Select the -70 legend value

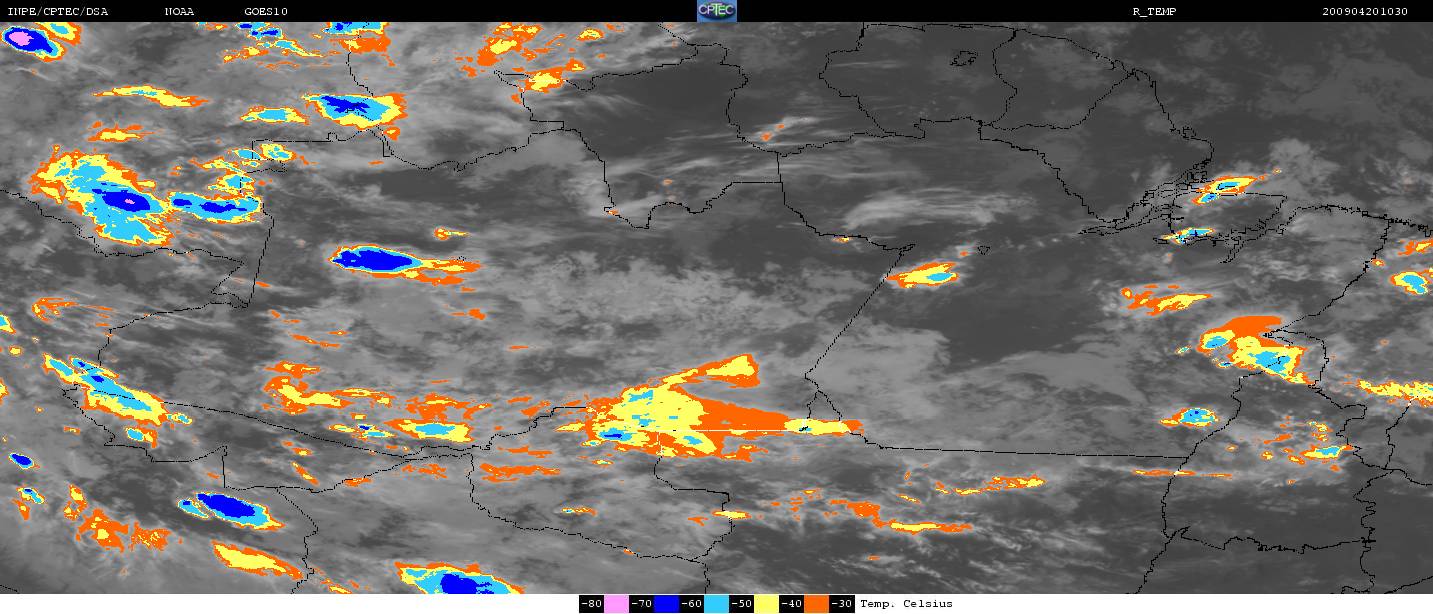pyautogui.click(x=641, y=604)
